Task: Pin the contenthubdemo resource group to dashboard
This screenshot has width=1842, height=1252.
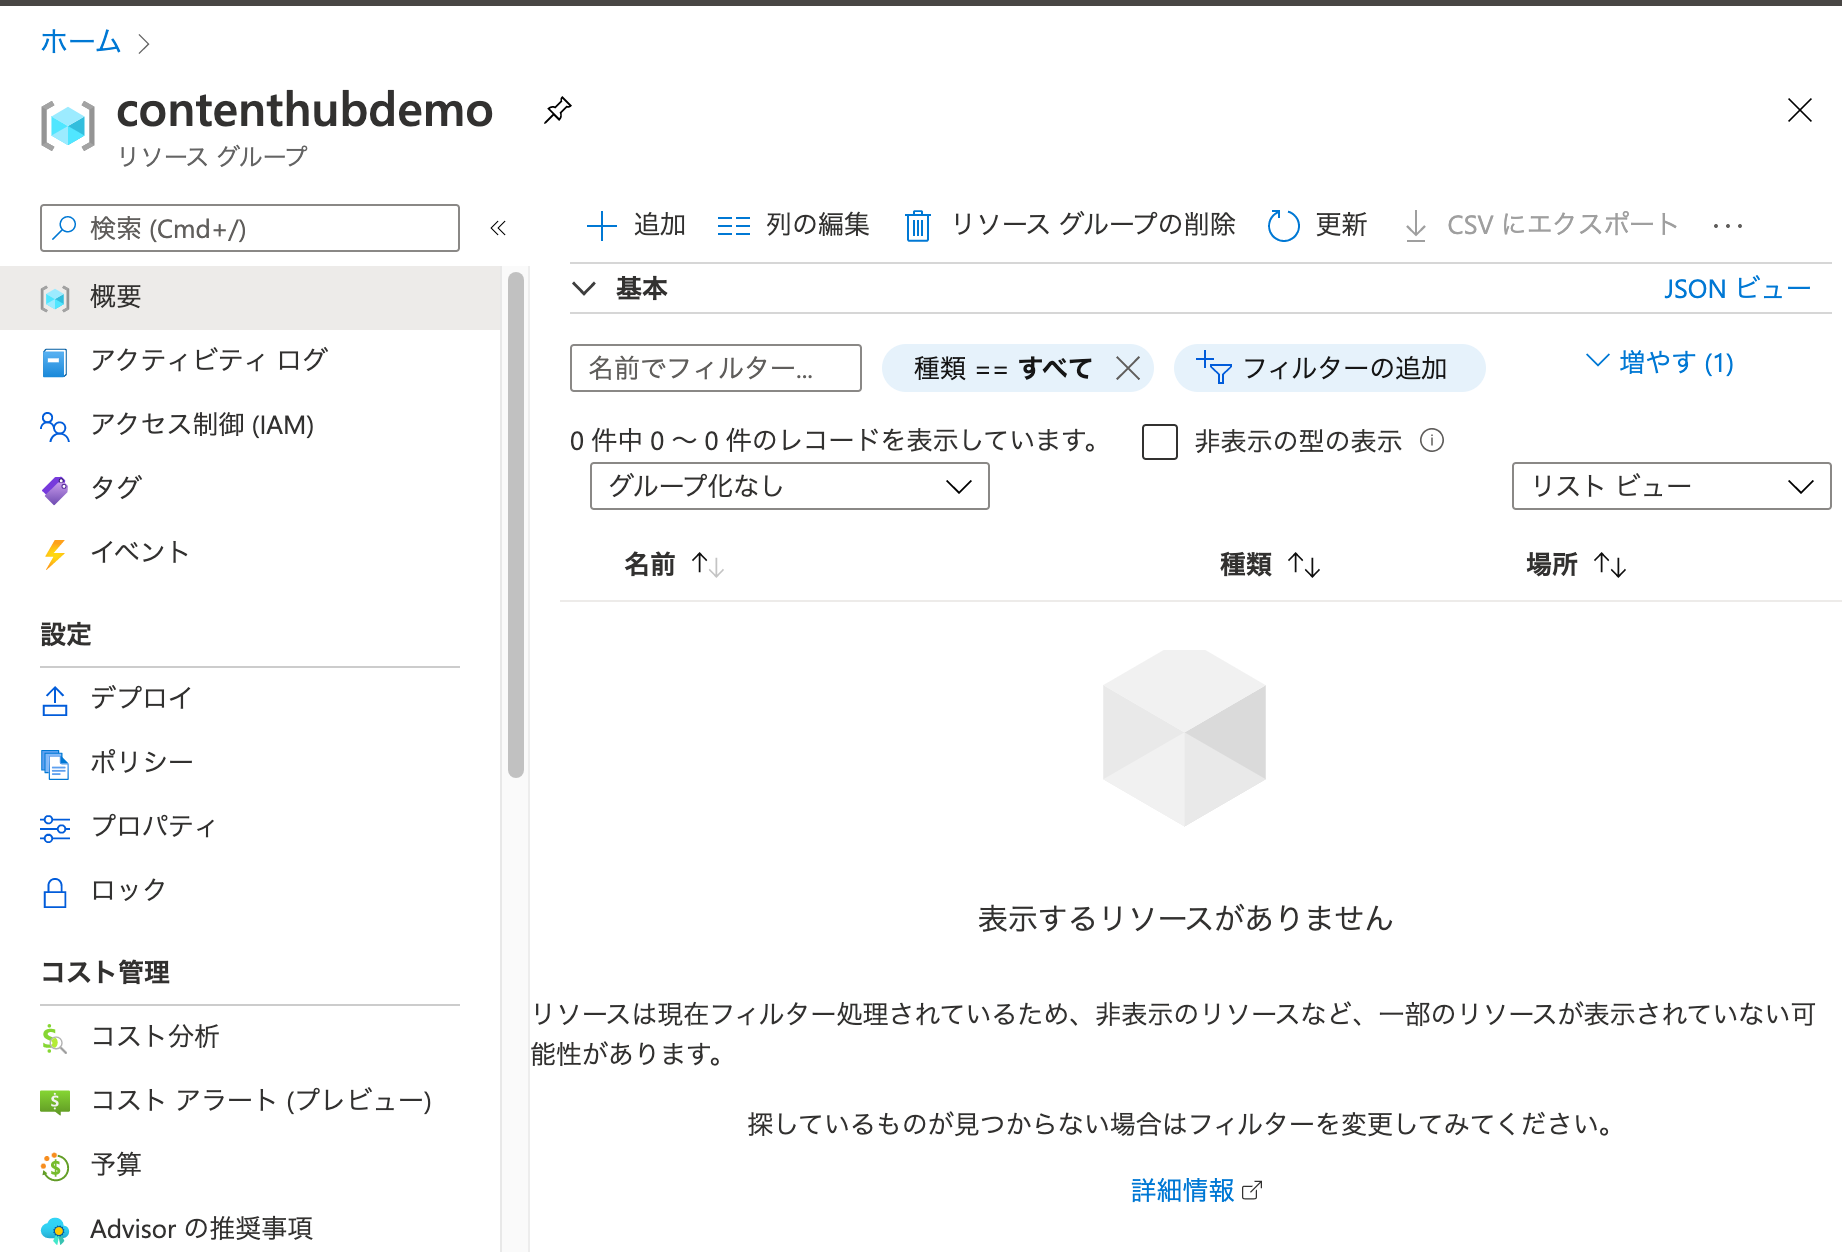Action: pos(557,110)
